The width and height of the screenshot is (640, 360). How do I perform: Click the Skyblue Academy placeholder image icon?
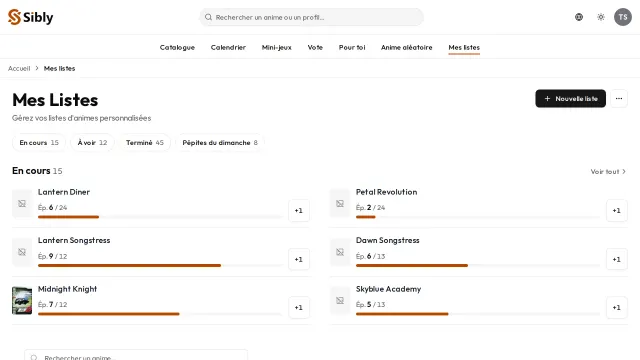340,301
